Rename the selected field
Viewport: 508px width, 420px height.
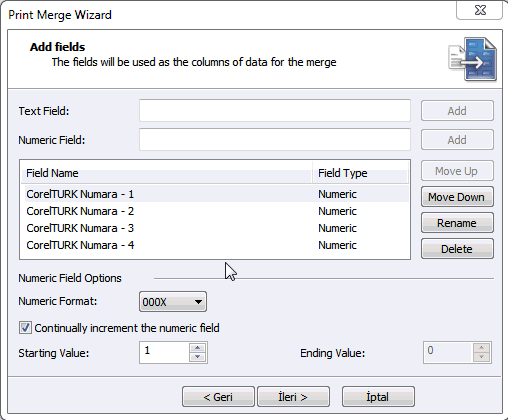point(457,223)
